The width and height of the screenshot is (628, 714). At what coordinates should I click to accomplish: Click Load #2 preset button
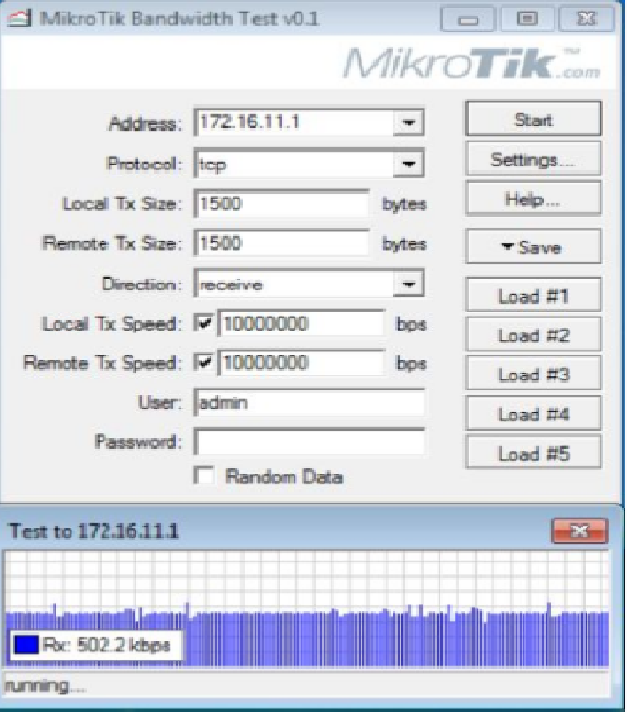(x=533, y=335)
